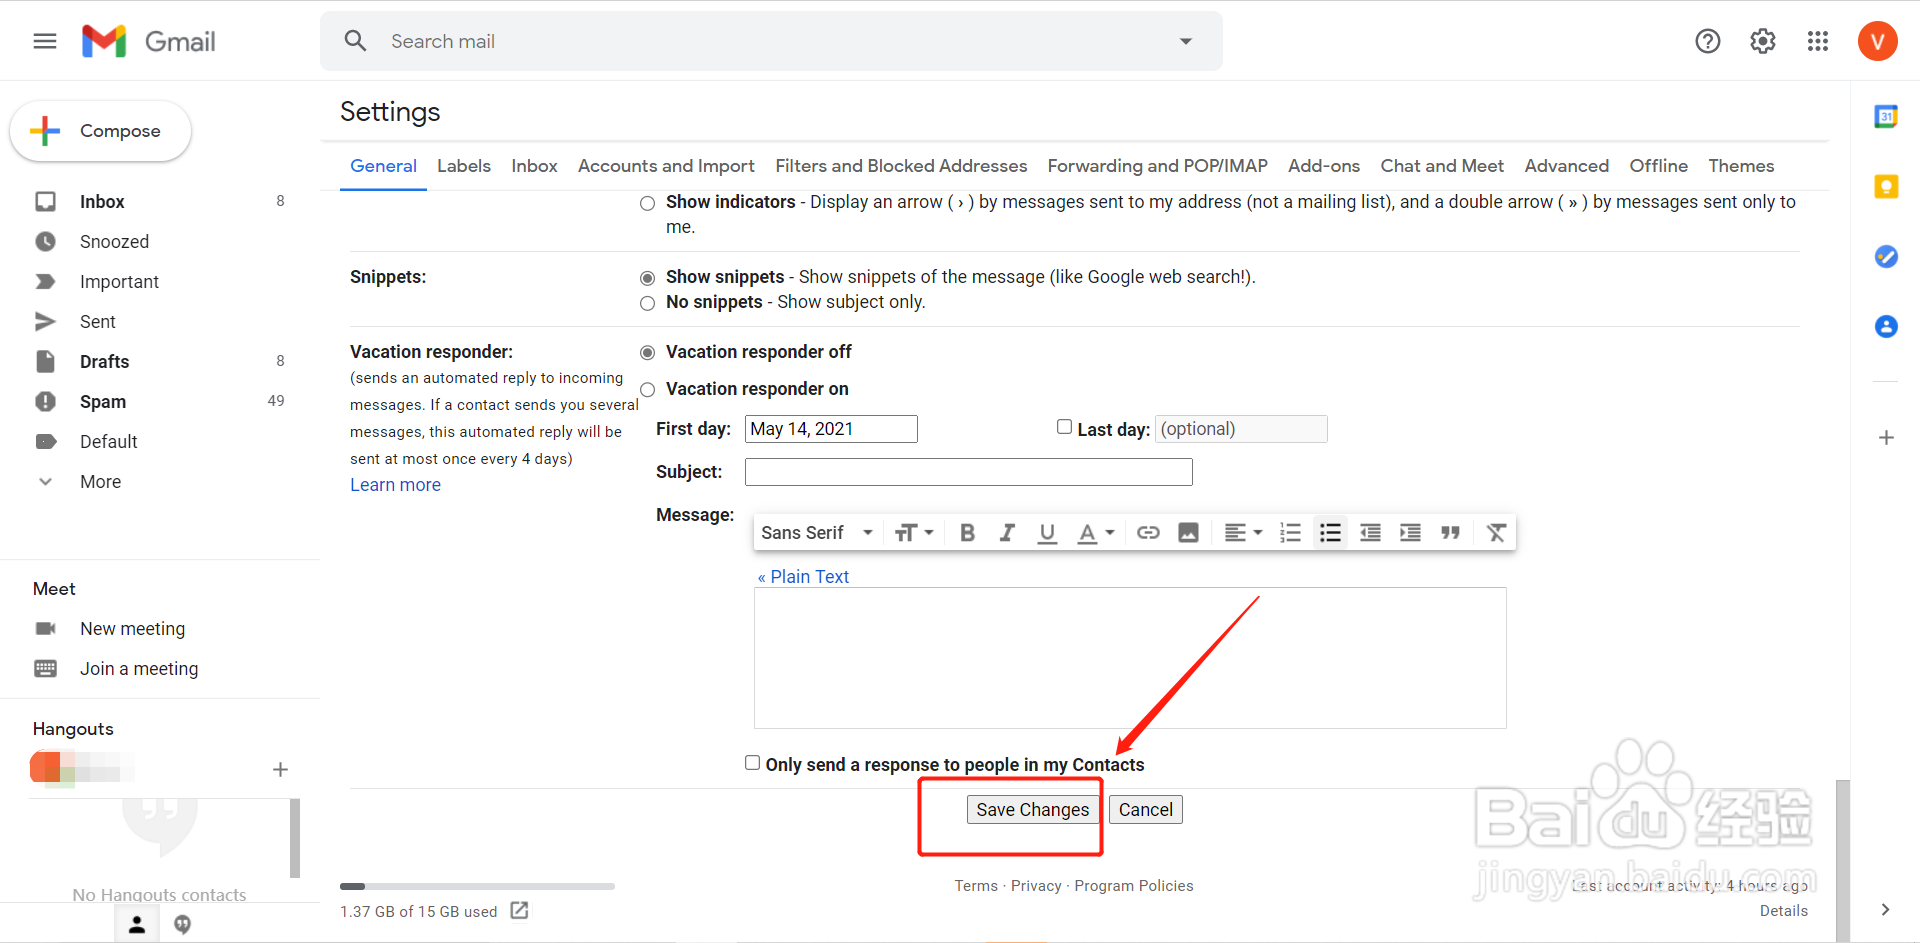The height and width of the screenshot is (943, 1920).
Task: Select the Bold formatting icon
Action: 966,532
